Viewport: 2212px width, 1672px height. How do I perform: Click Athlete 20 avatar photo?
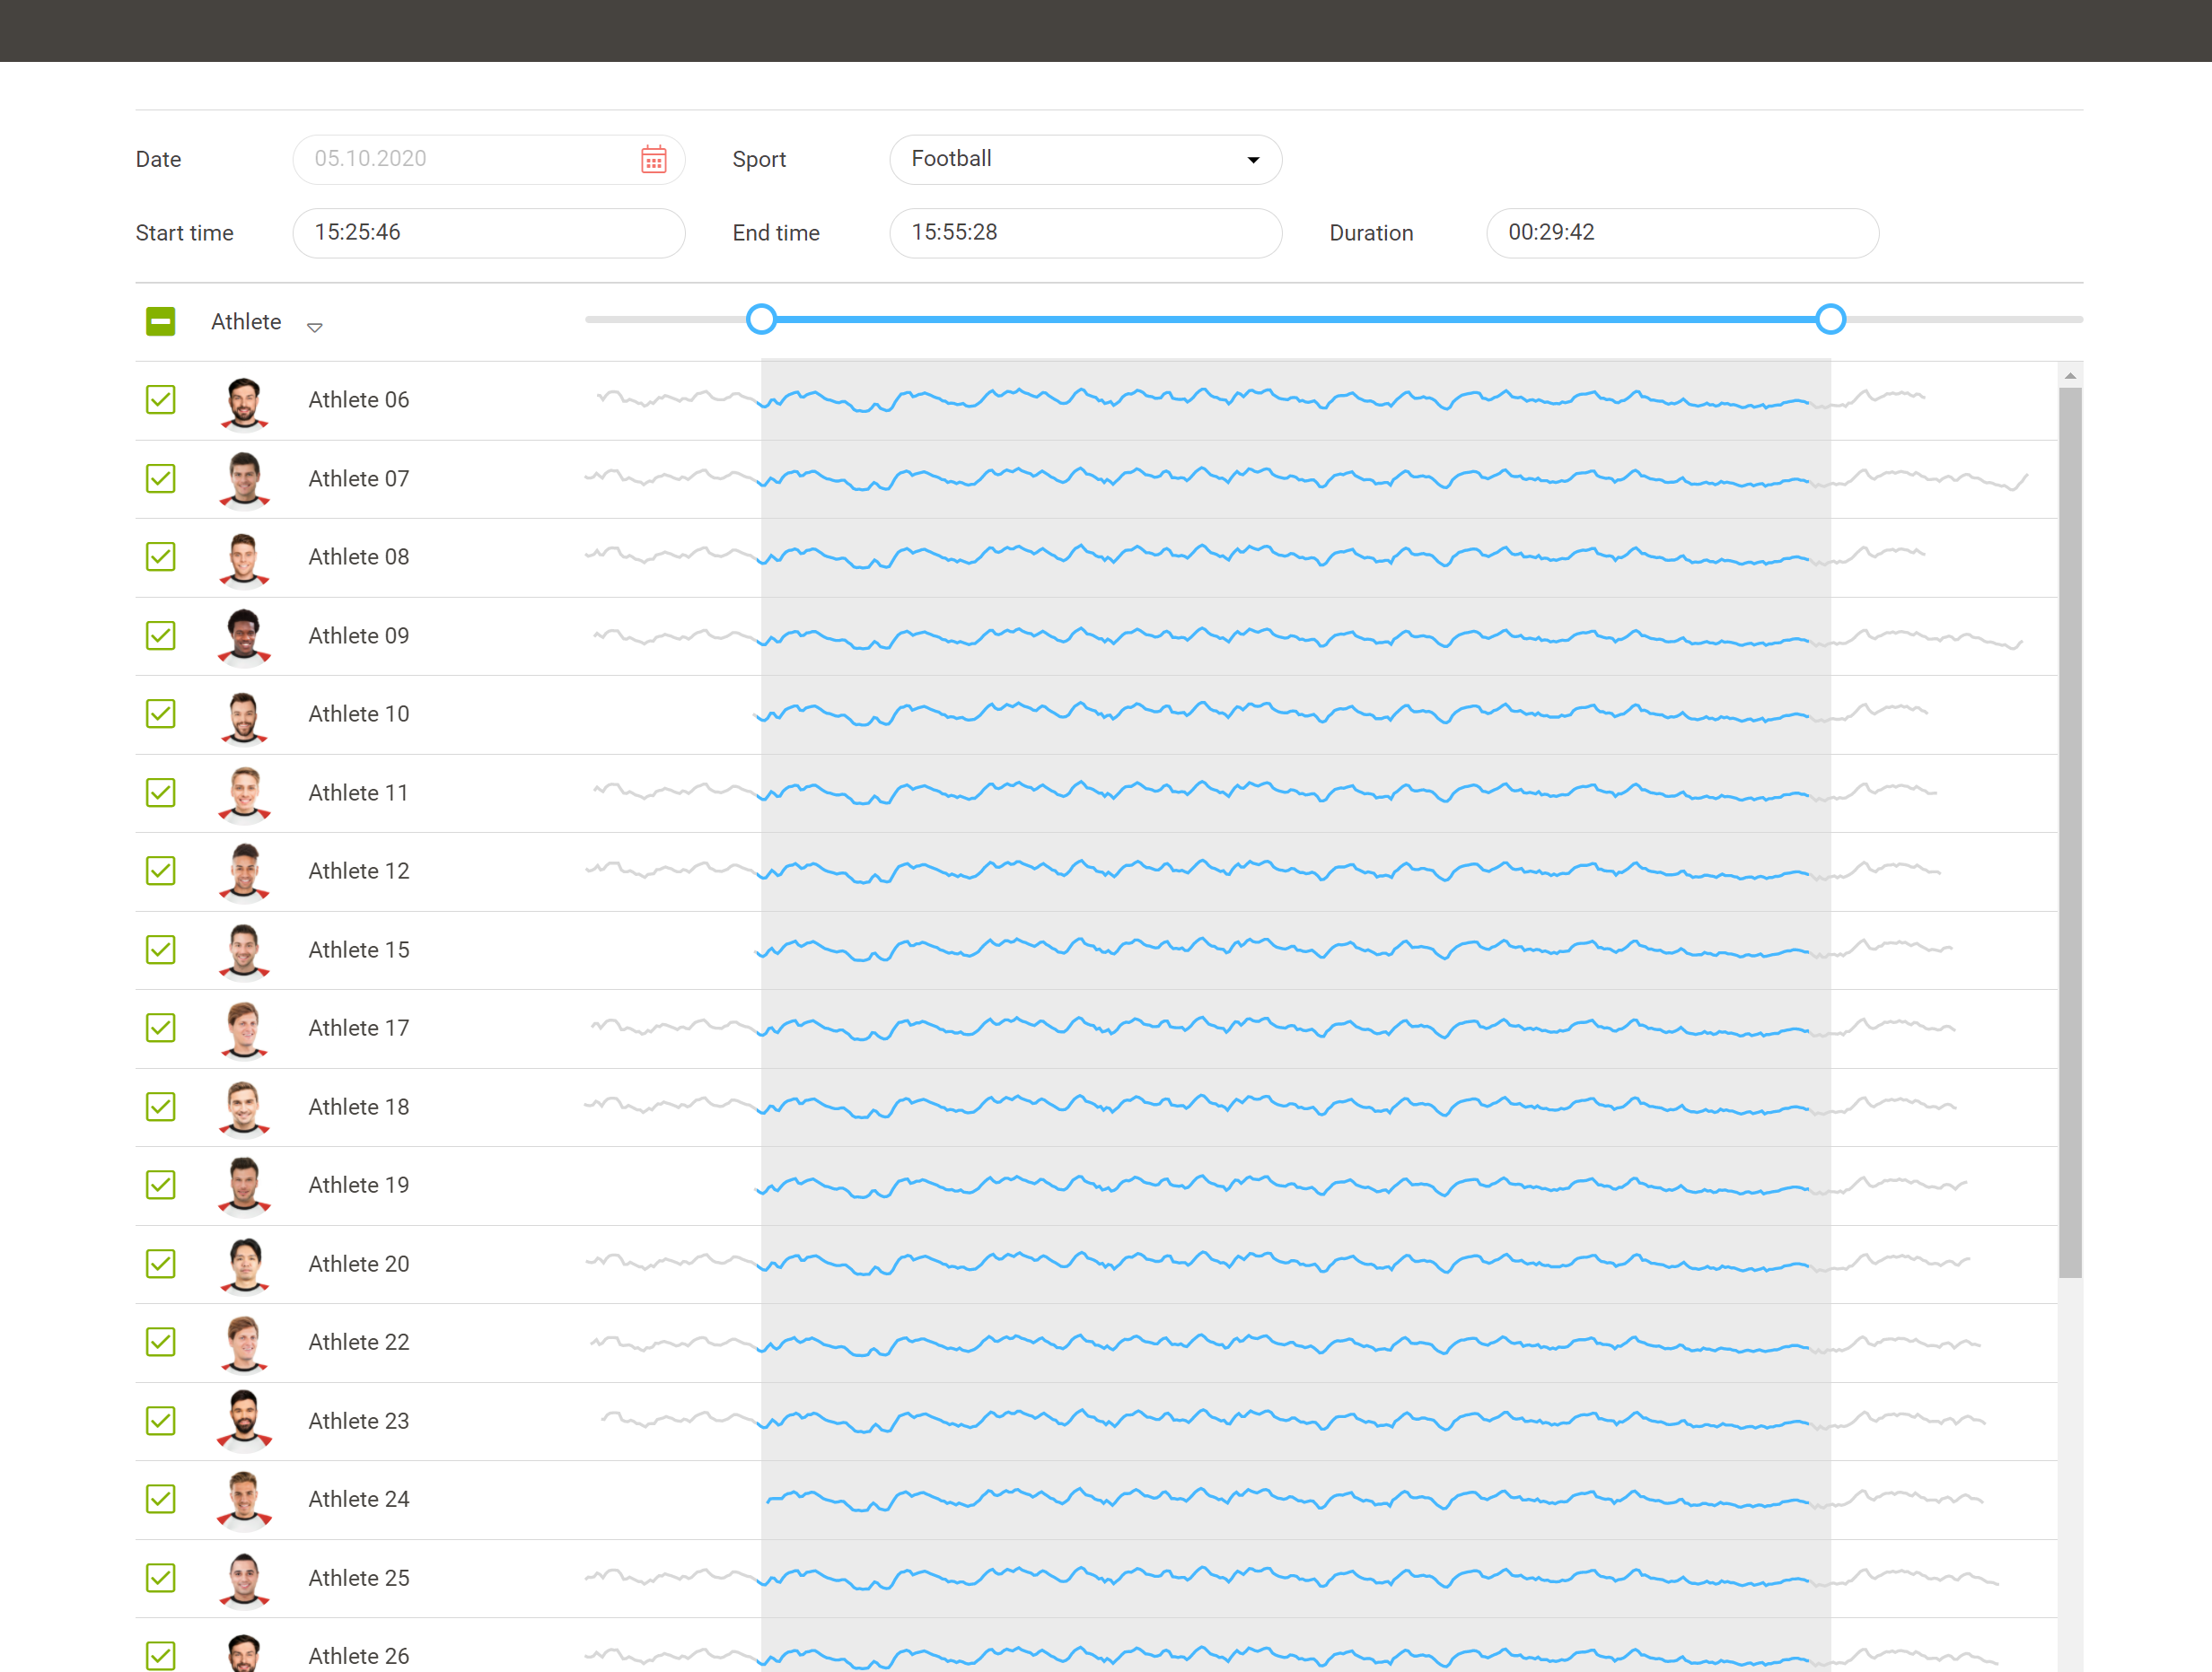pos(244,1266)
